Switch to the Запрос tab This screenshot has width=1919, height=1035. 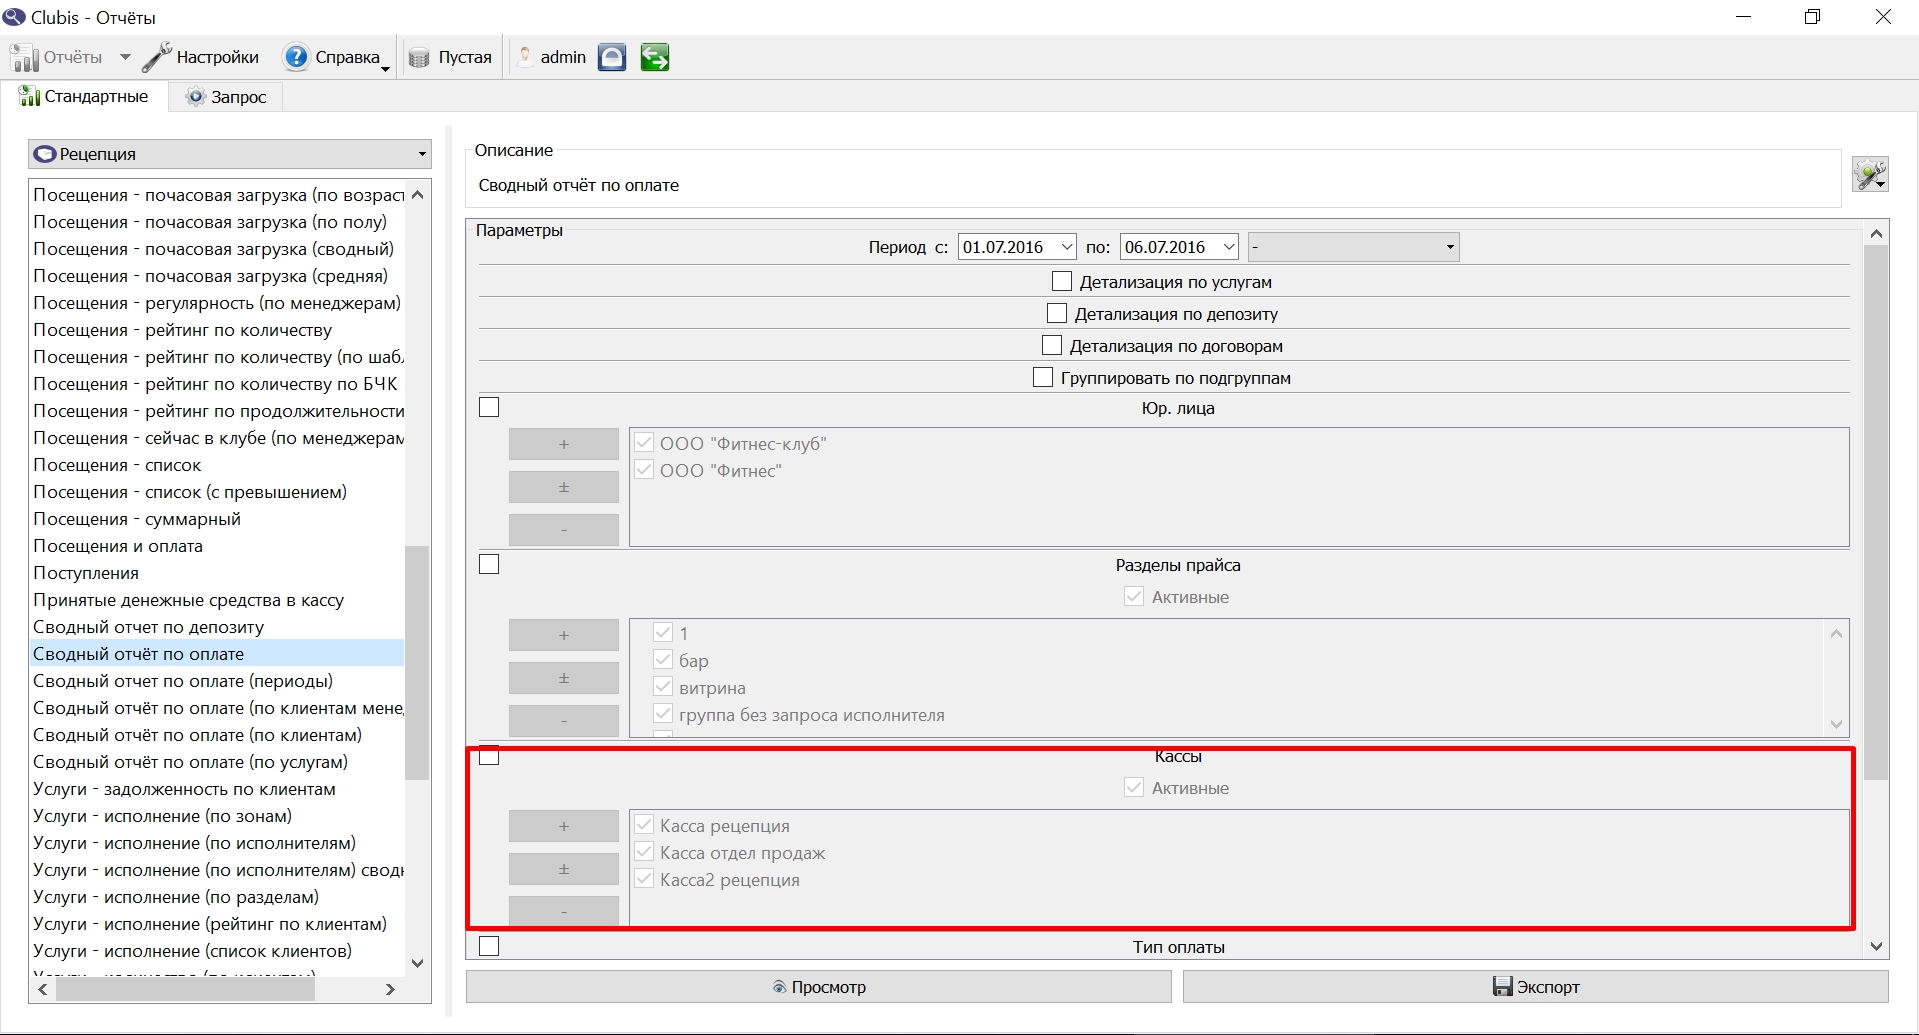click(226, 97)
